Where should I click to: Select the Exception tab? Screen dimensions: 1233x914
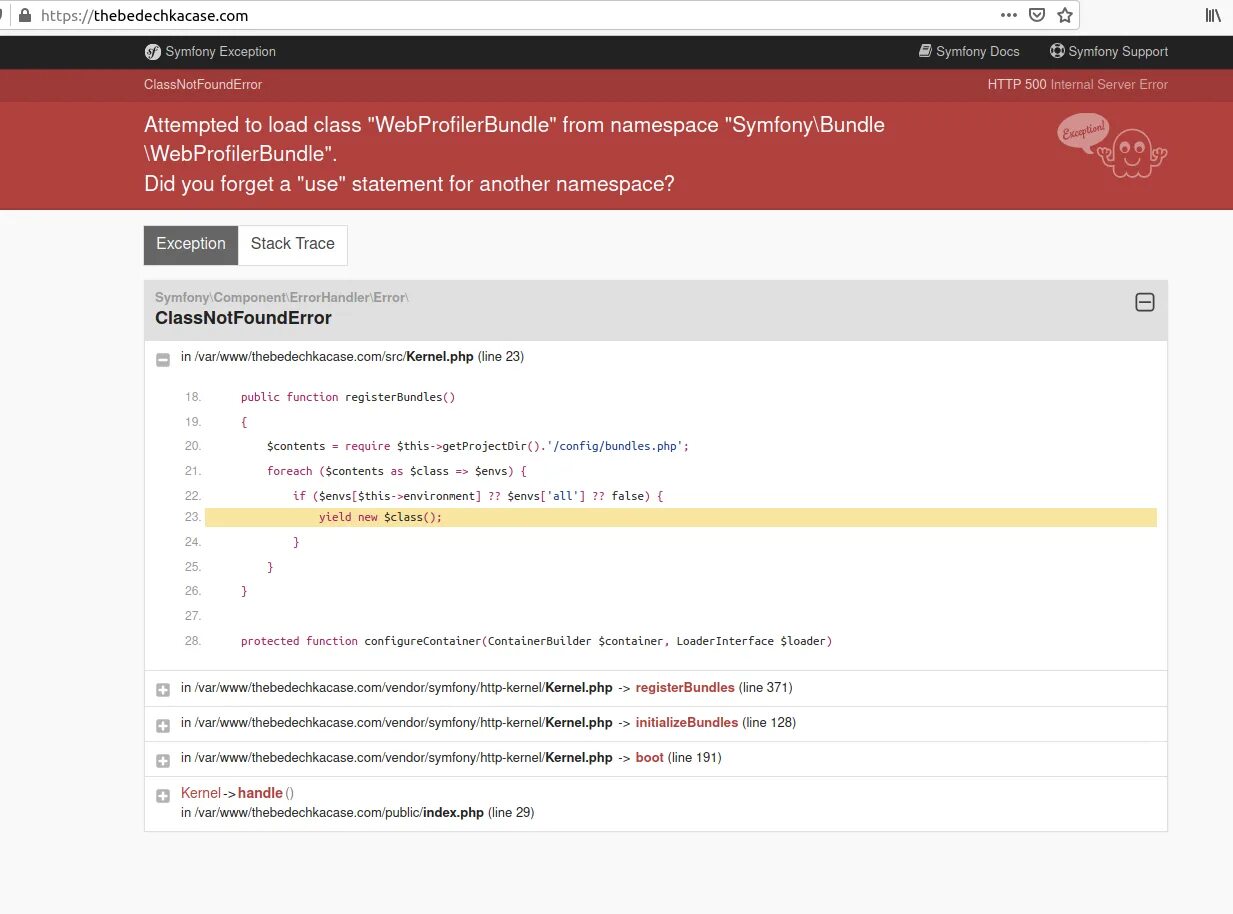(191, 244)
